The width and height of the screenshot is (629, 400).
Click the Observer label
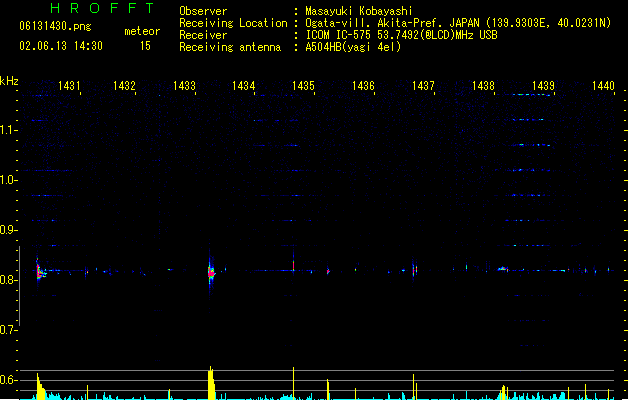point(203,11)
